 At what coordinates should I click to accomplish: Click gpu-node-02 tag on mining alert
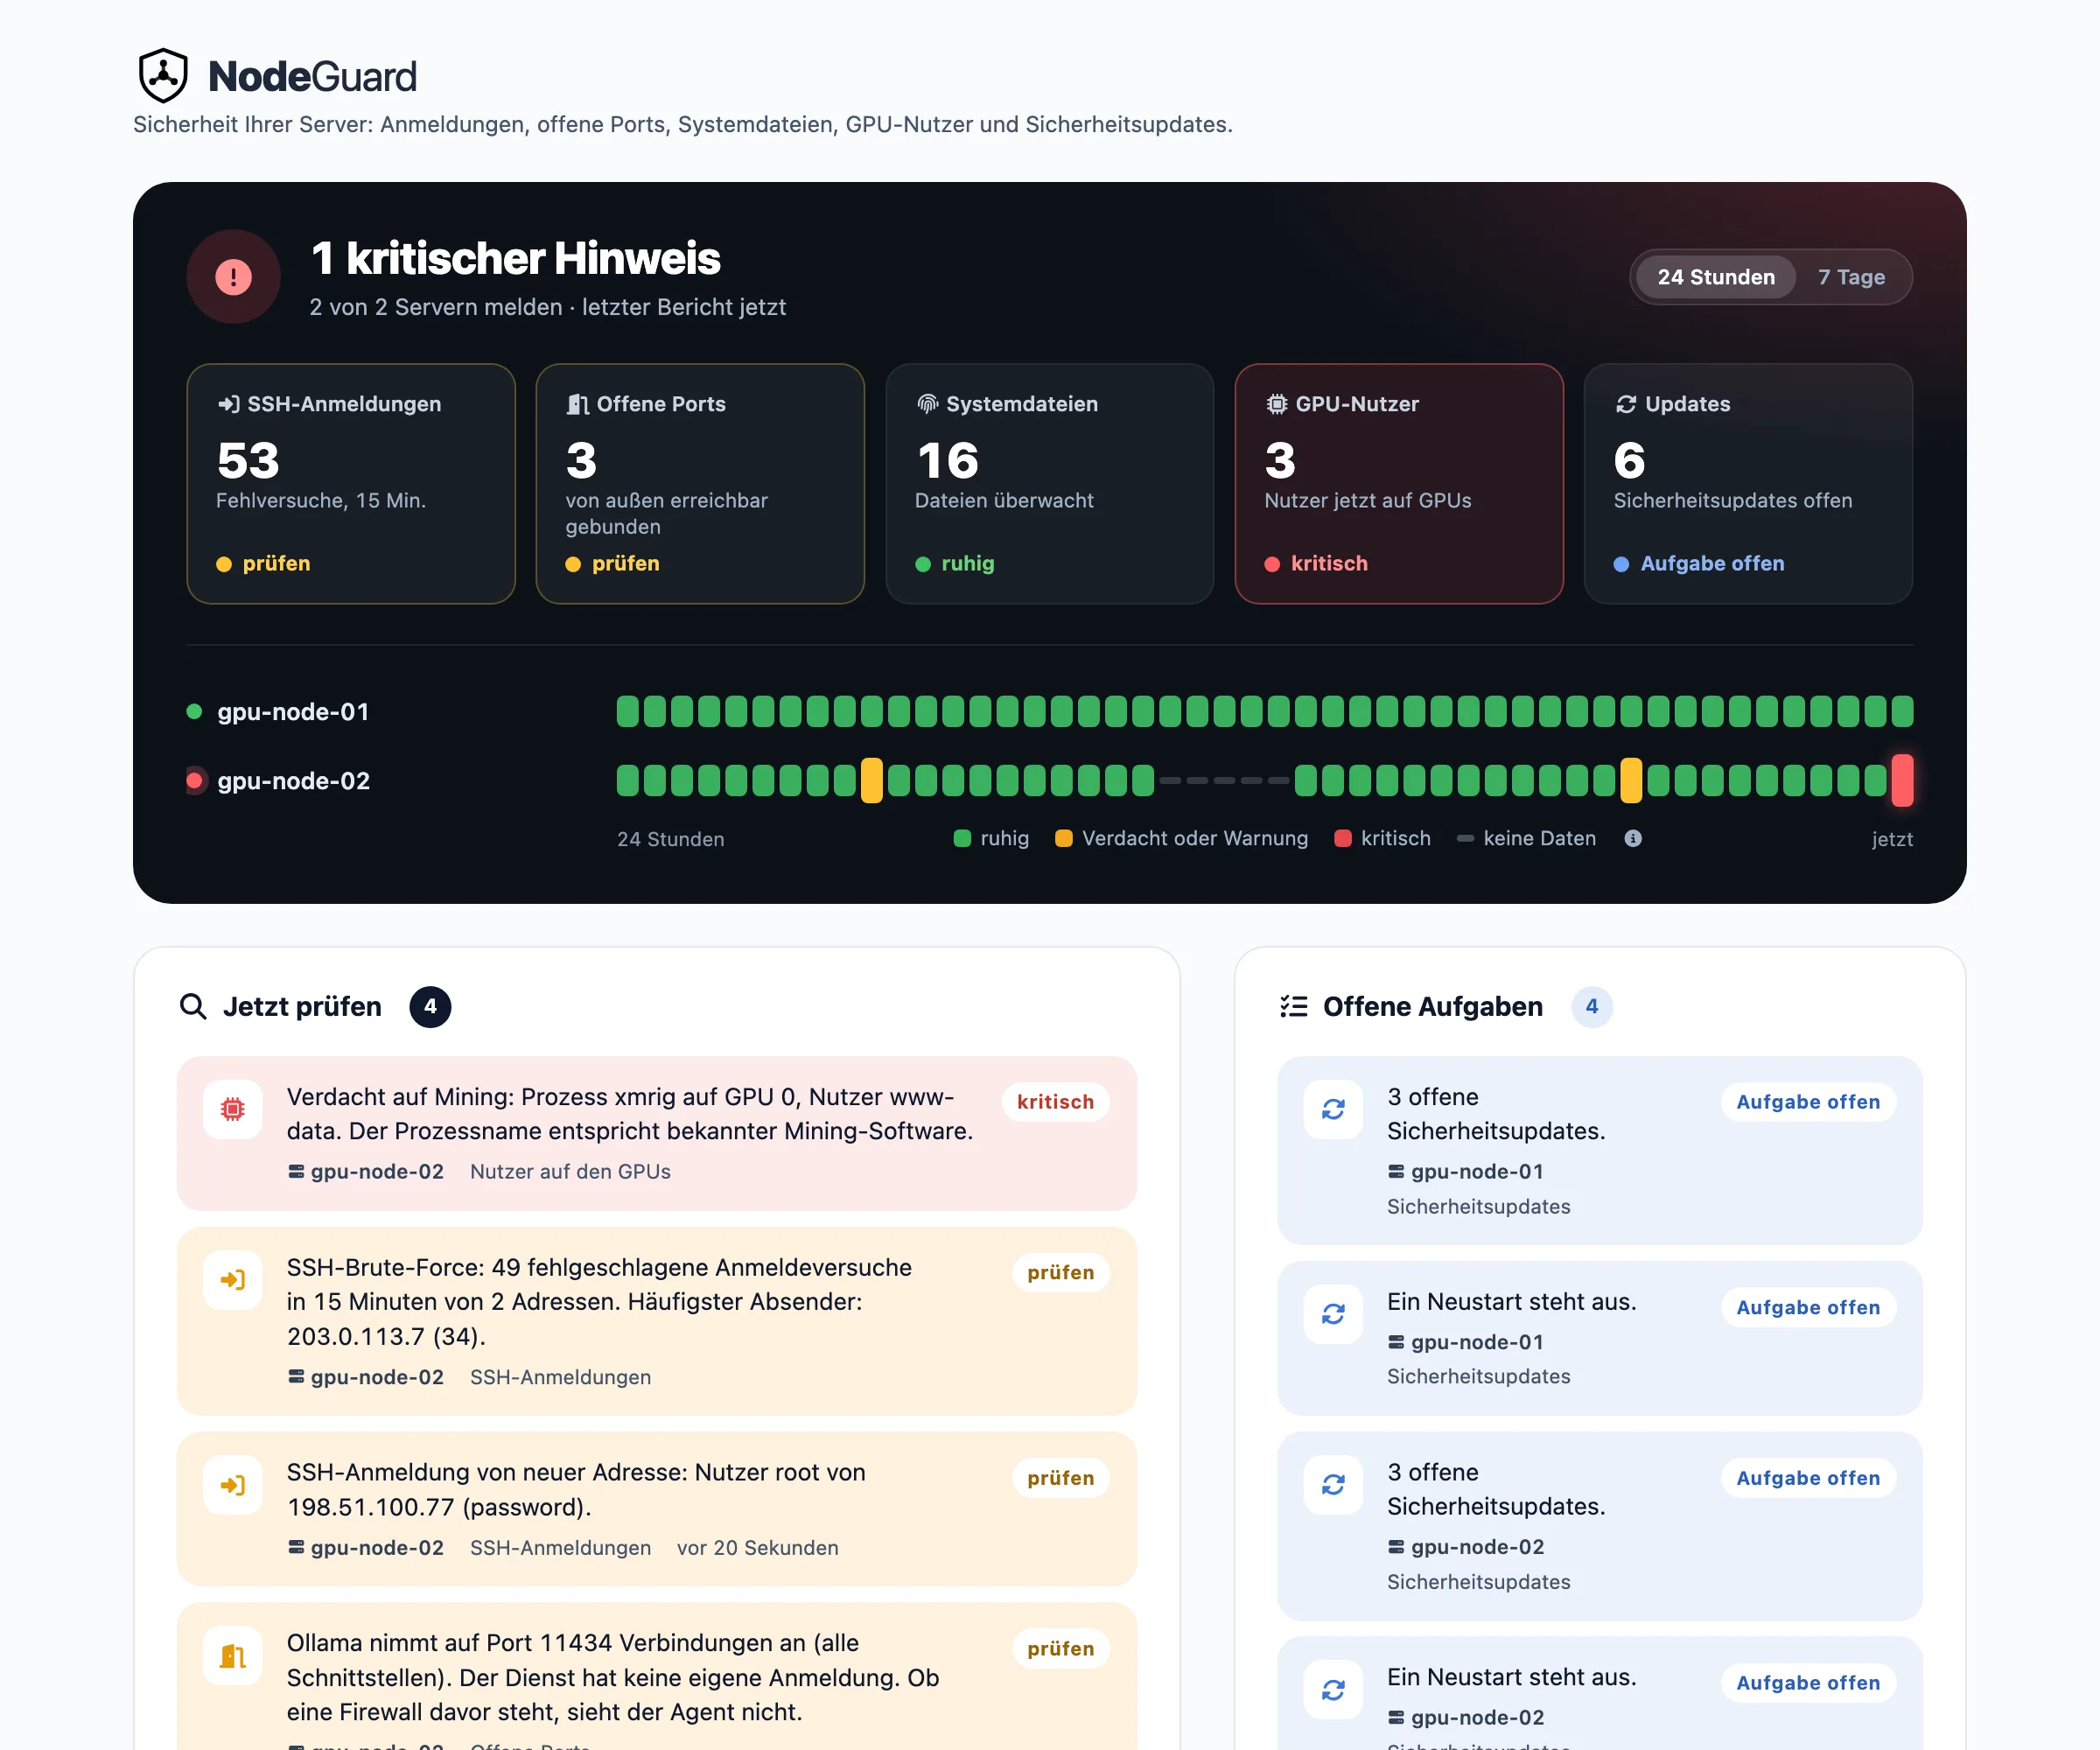point(366,1171)
